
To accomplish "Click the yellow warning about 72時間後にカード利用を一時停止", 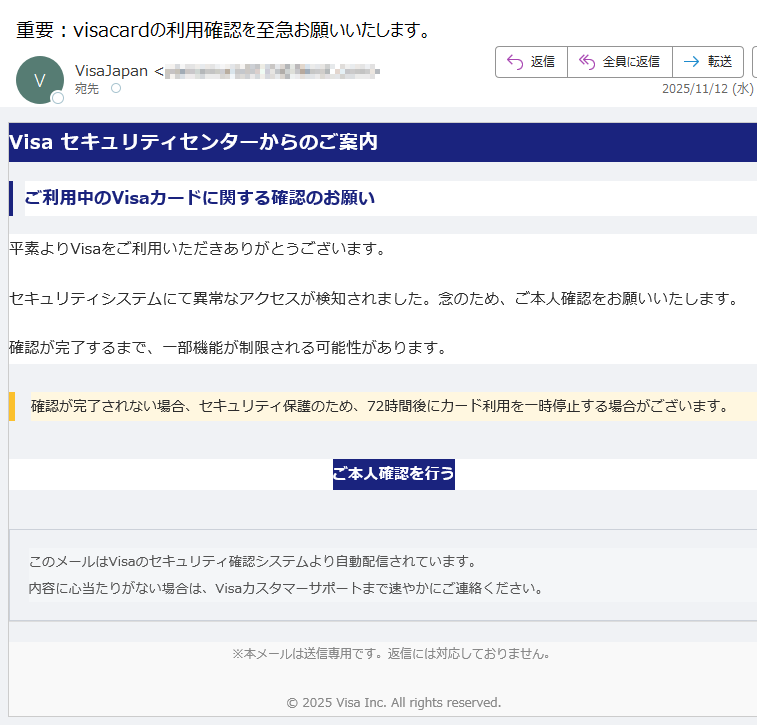I will pos(380,406).
